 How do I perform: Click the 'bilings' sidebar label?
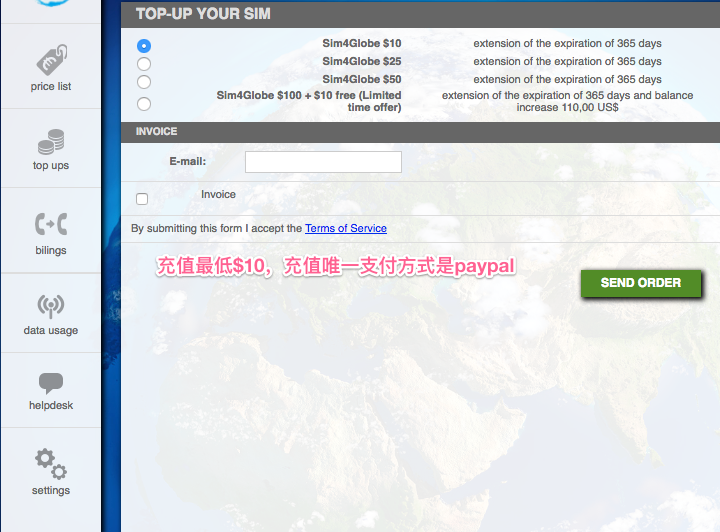(x=51, y=250)
